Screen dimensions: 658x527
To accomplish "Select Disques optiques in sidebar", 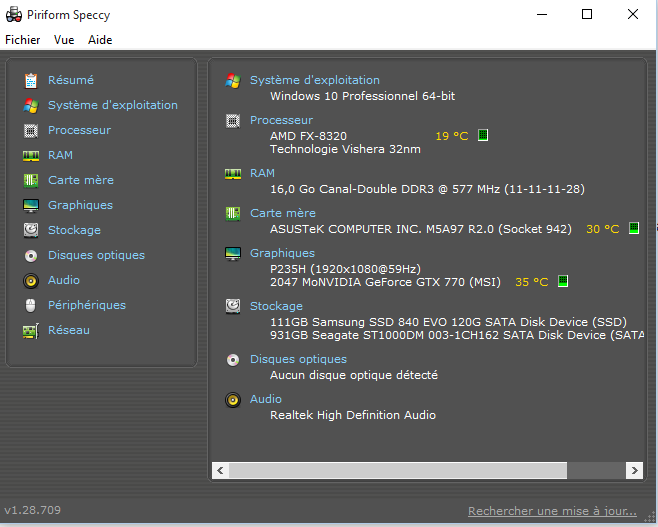I will coord(97,255).
